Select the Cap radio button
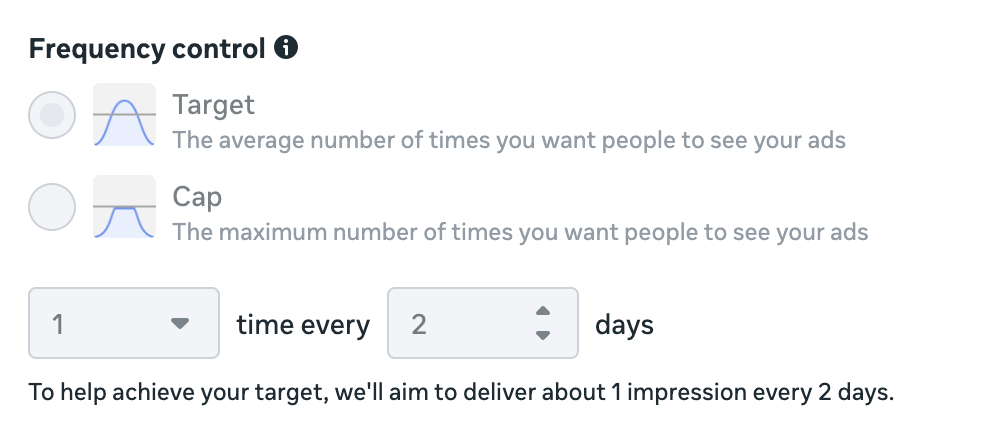The image size is (992, 428). point(52,207)
